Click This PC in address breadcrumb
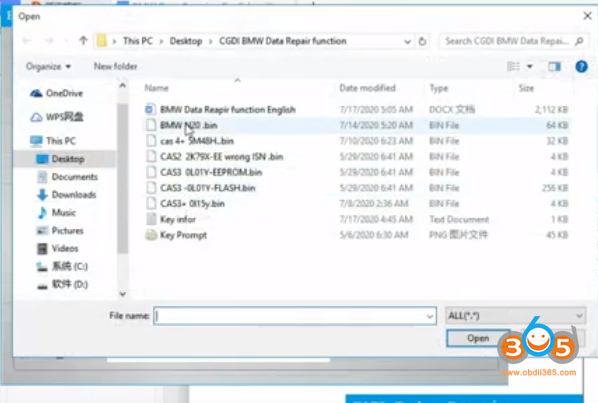 click(x=138, y=41)
